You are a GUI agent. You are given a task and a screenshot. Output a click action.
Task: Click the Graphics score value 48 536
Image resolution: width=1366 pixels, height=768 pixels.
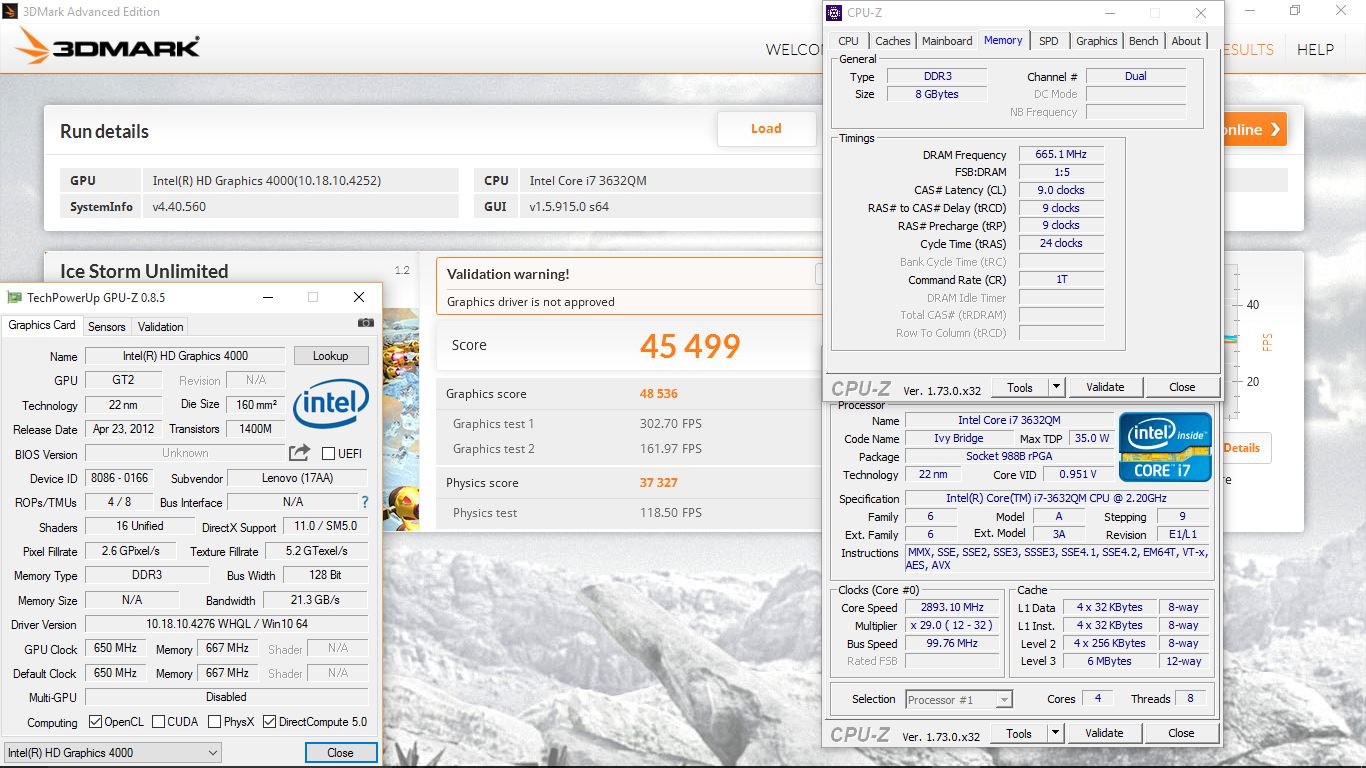pyautogui.click(x=659, y=394)
